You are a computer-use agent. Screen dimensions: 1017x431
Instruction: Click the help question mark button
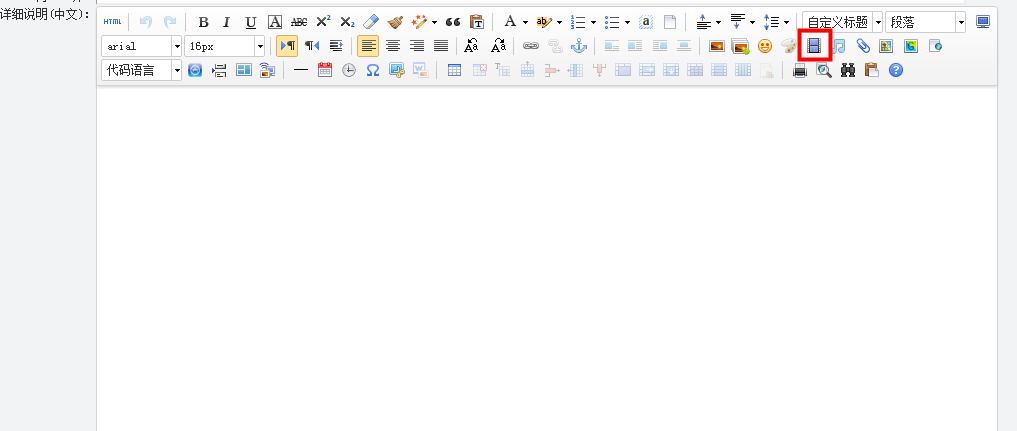click(896, 71)
